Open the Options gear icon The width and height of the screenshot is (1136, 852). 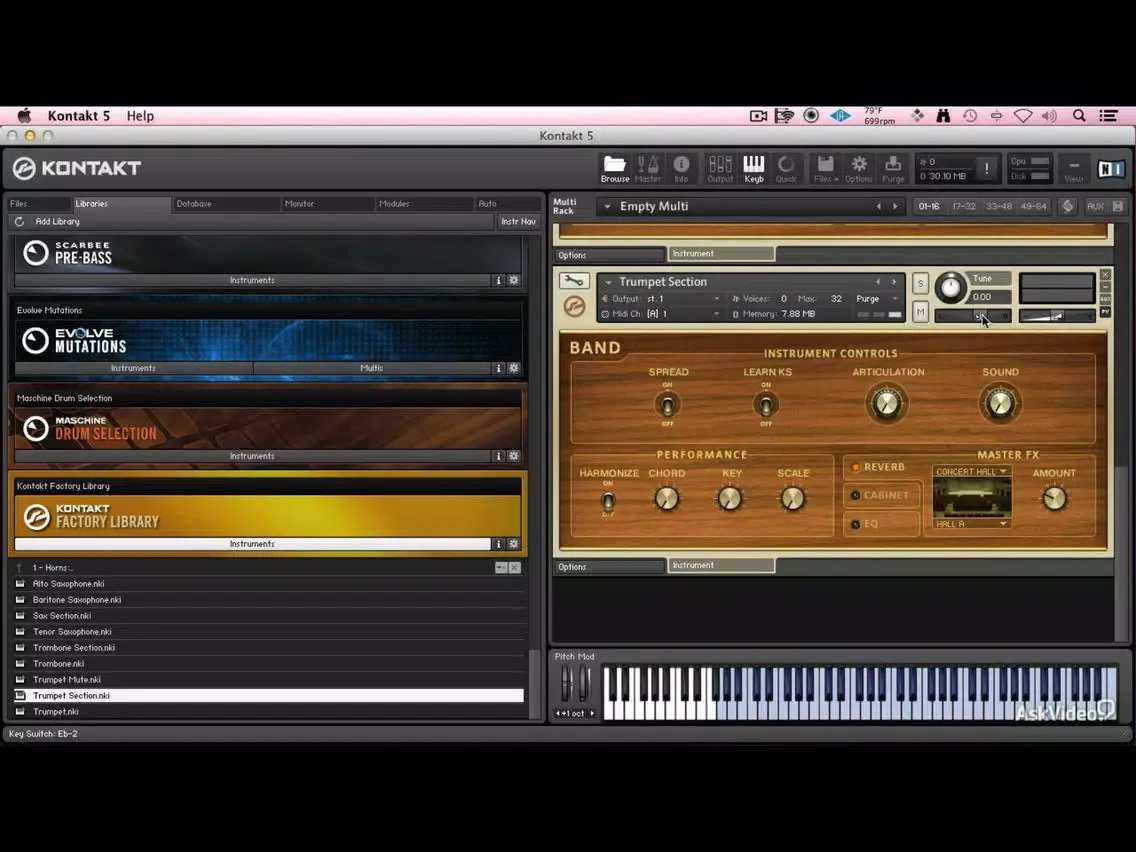[859, 169]
